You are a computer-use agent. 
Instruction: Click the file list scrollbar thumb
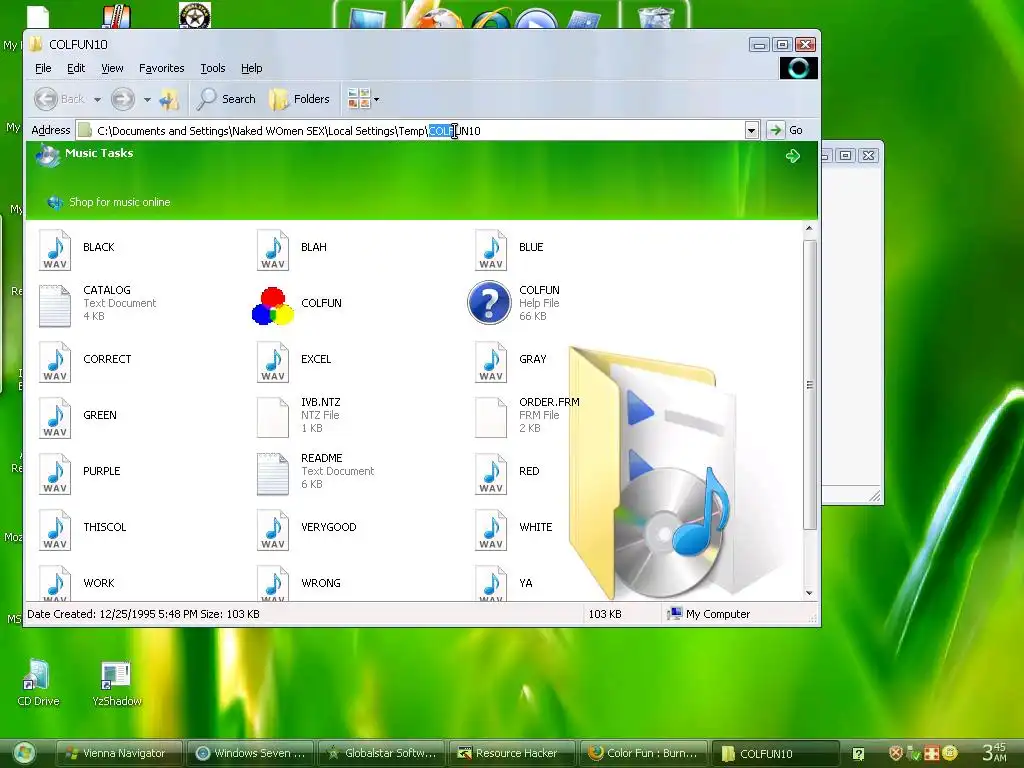(x=809, y=385)
